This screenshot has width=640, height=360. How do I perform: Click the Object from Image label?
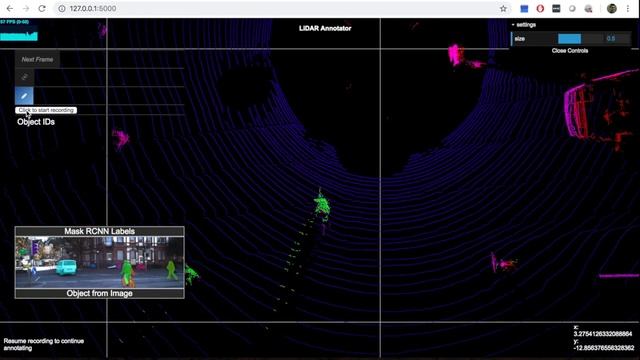point(100,293)
